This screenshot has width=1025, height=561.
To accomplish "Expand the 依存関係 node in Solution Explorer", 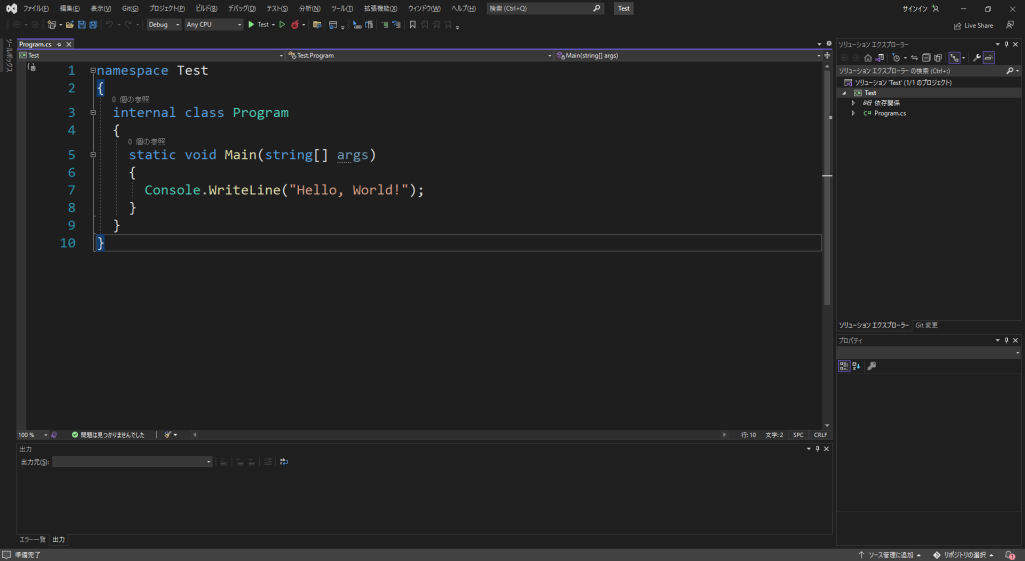I will (853, 103).
